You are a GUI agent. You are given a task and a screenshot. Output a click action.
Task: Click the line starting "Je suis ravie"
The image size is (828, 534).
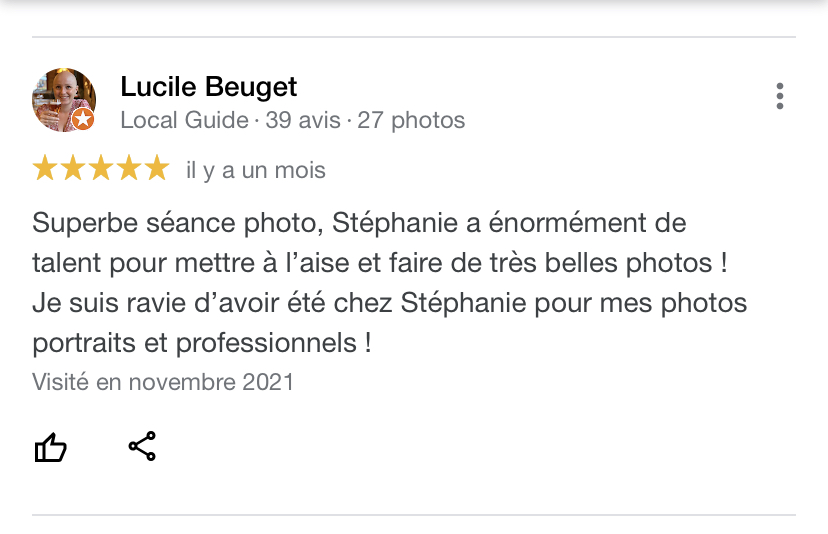389,302
